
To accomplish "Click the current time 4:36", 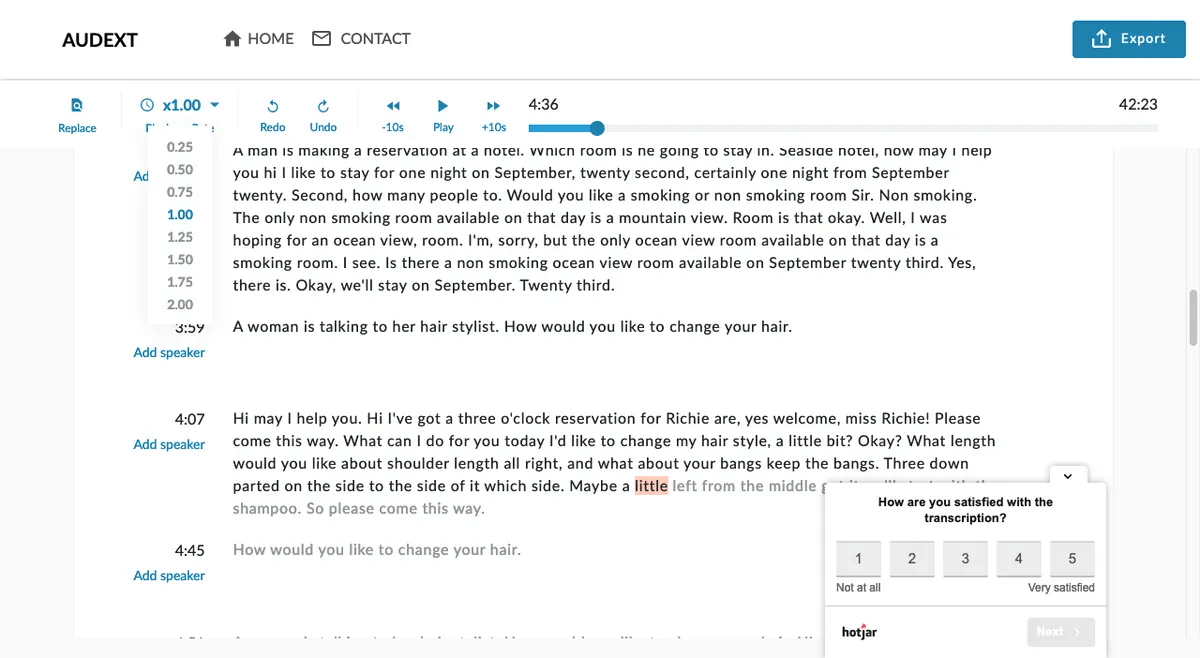I will (x=543, y=105).
